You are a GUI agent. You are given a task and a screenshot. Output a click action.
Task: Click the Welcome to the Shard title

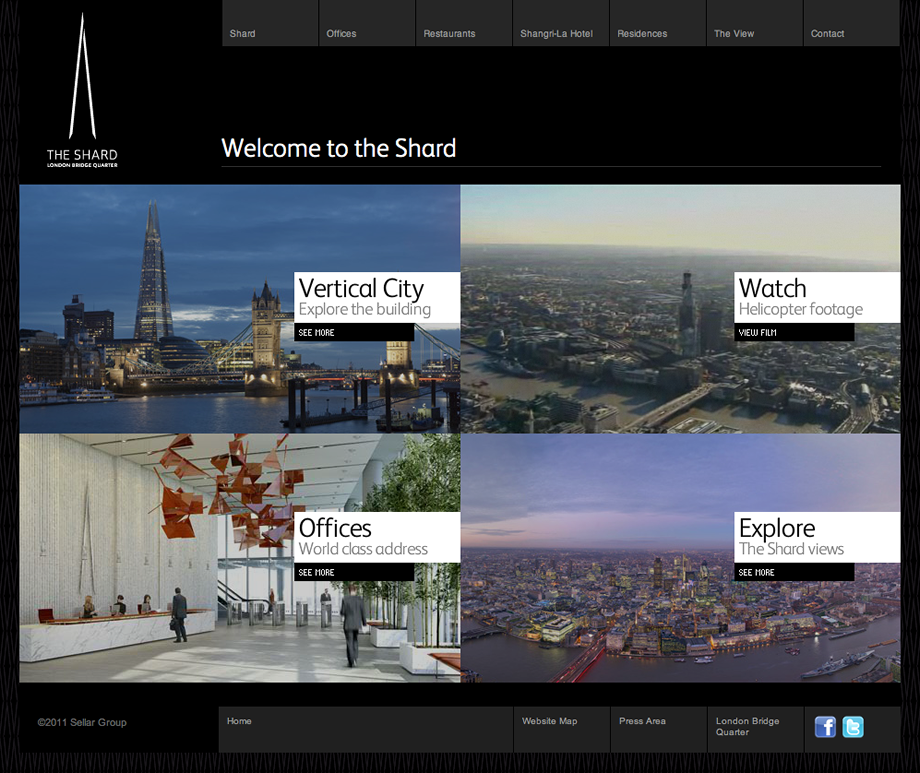[x=339, y=148]
